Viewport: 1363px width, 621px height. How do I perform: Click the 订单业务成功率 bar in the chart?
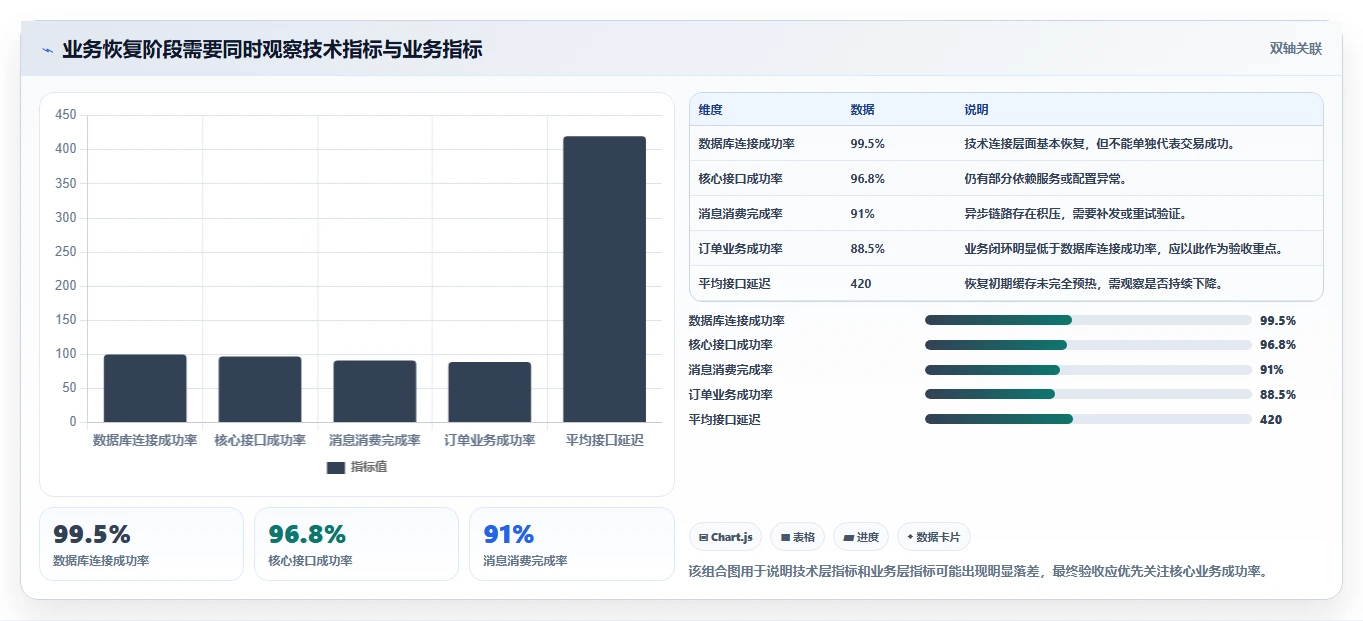(490, 392)
